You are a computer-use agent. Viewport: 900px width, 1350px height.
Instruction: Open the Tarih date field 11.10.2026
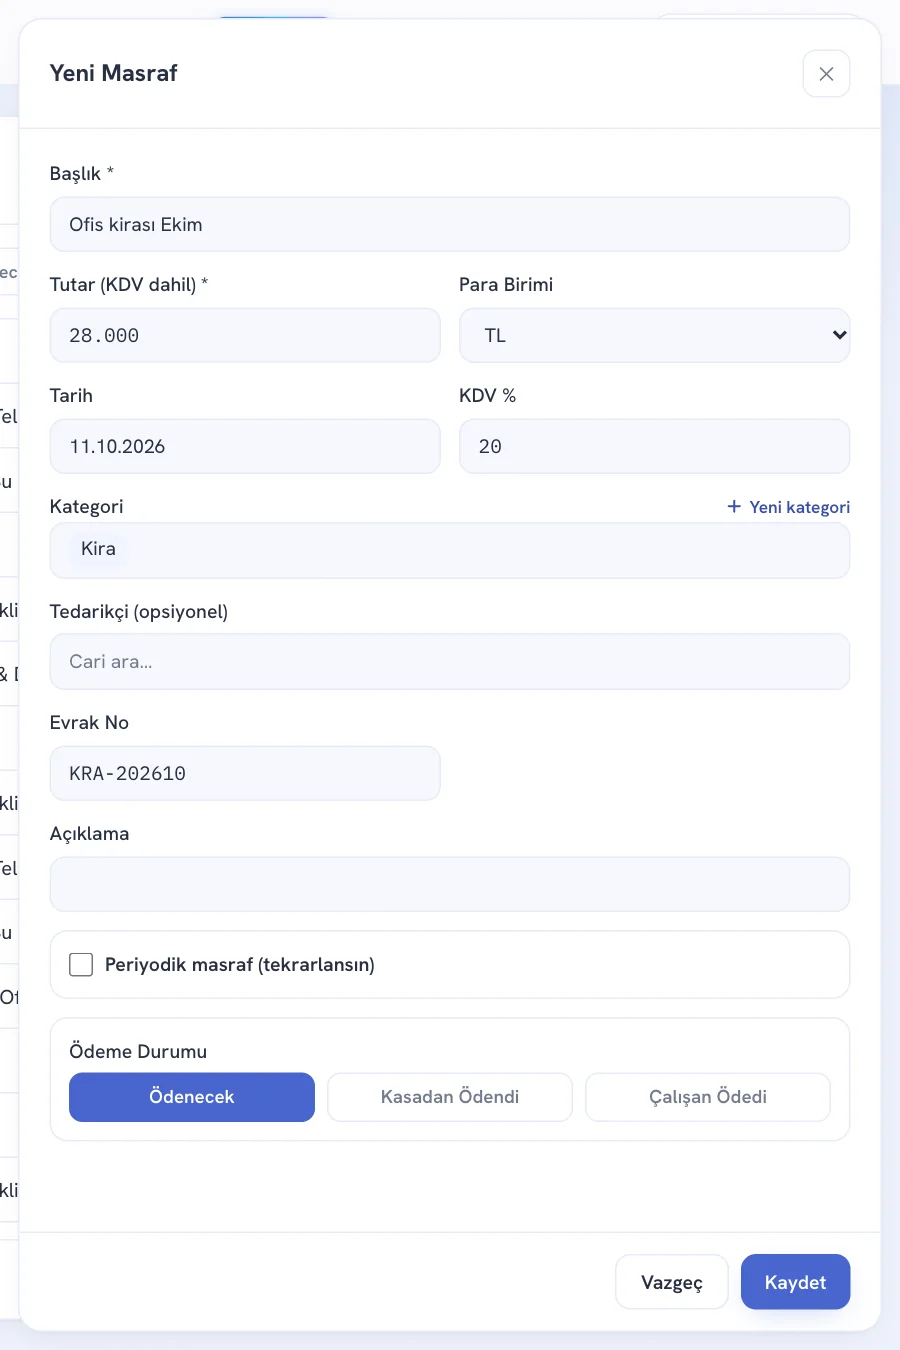(x=245, y=446)
